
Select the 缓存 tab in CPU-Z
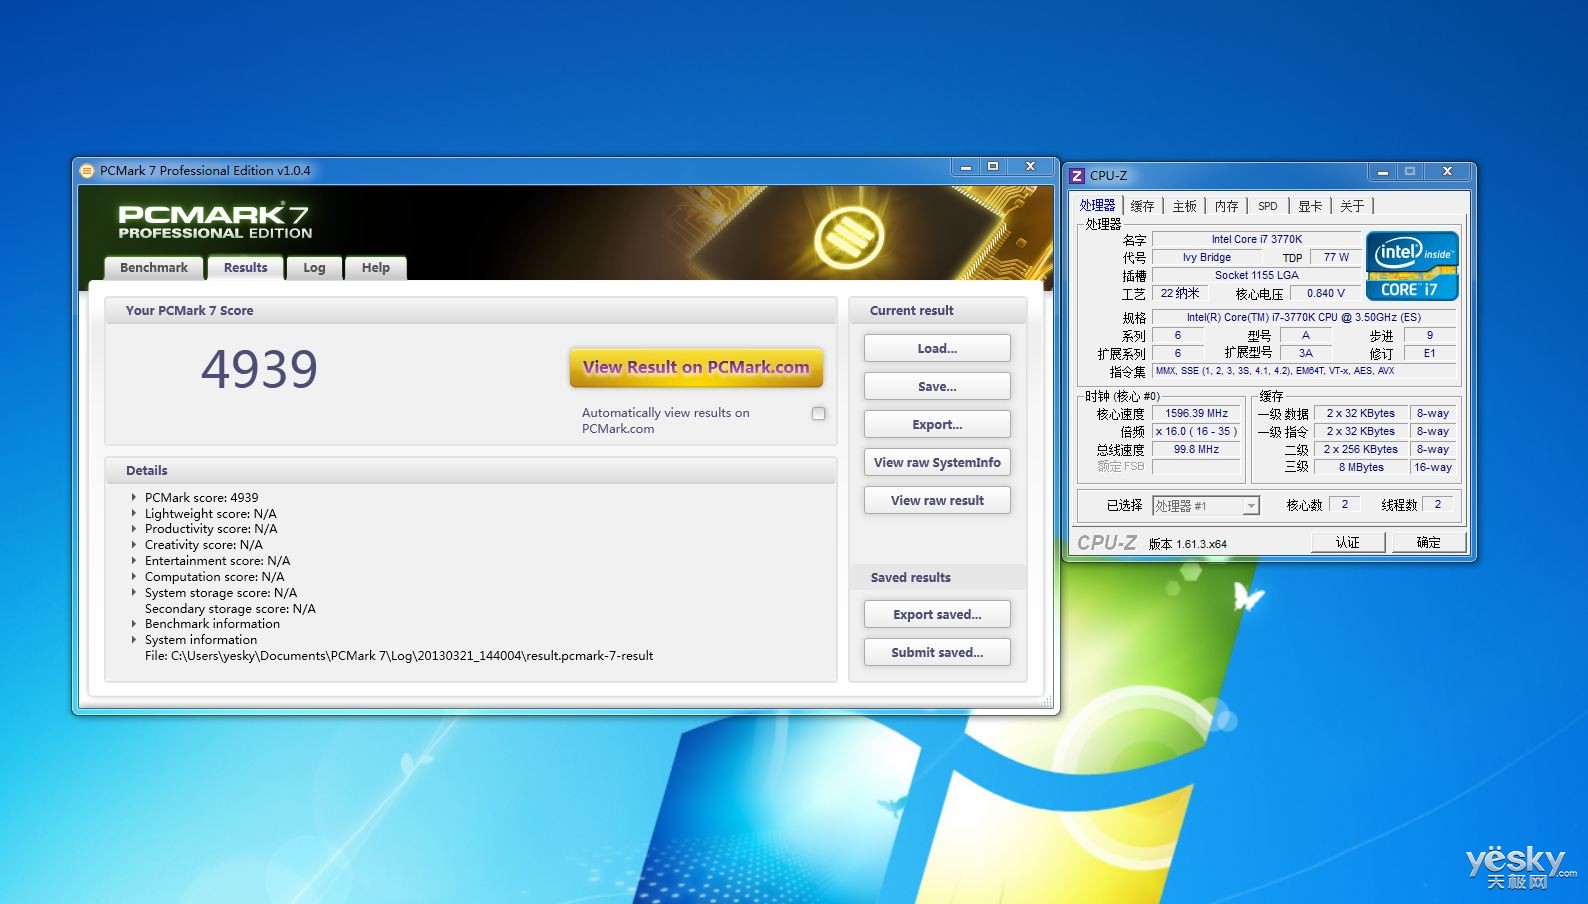(1142, 206)
